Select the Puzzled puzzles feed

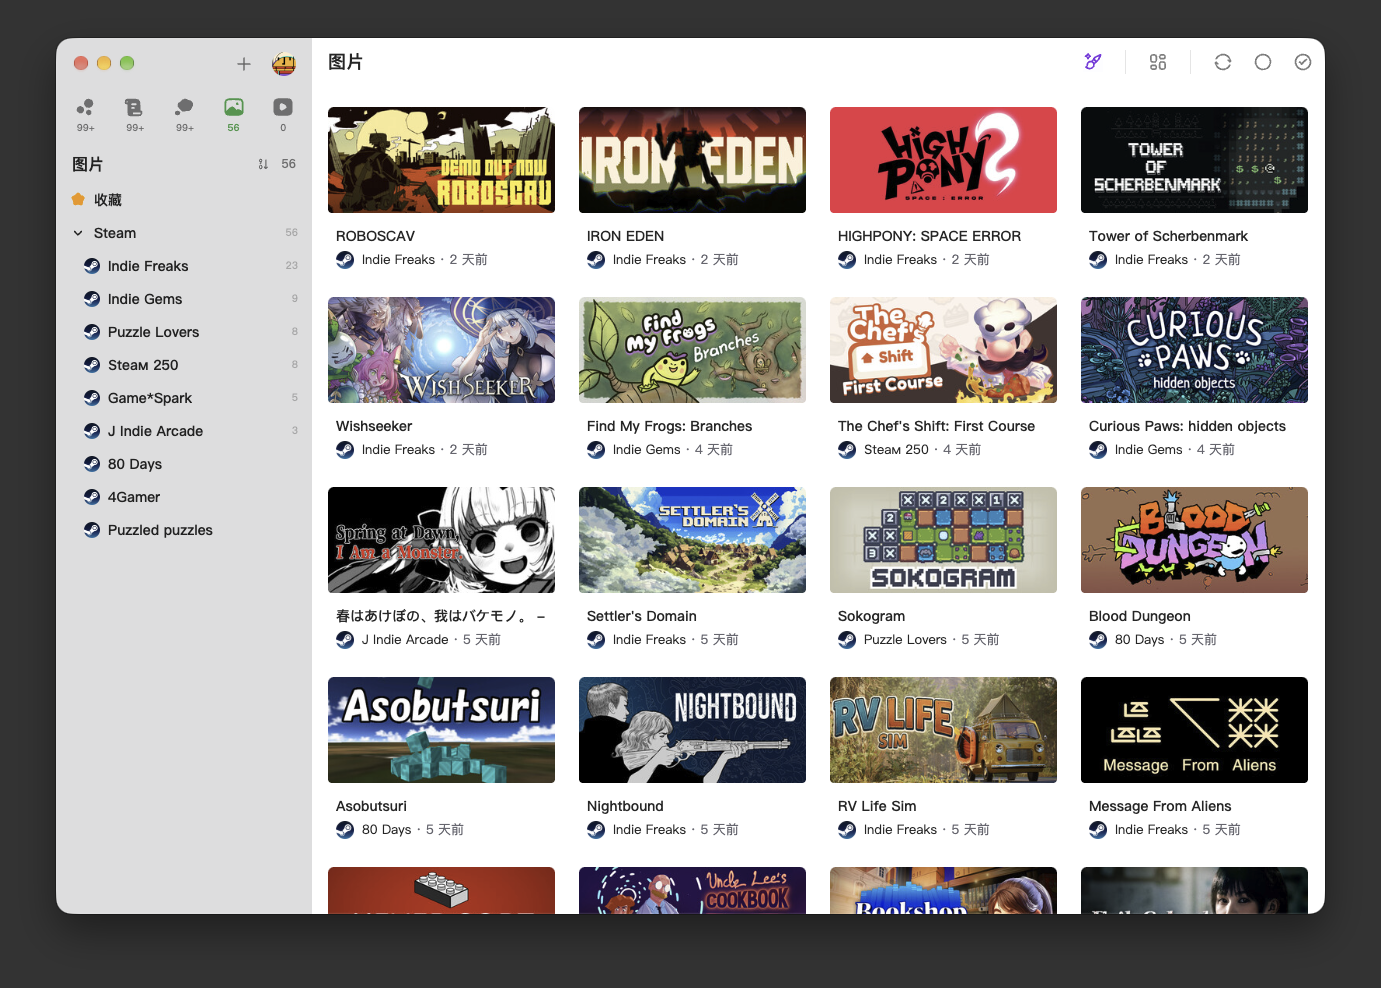click(184, 530)
